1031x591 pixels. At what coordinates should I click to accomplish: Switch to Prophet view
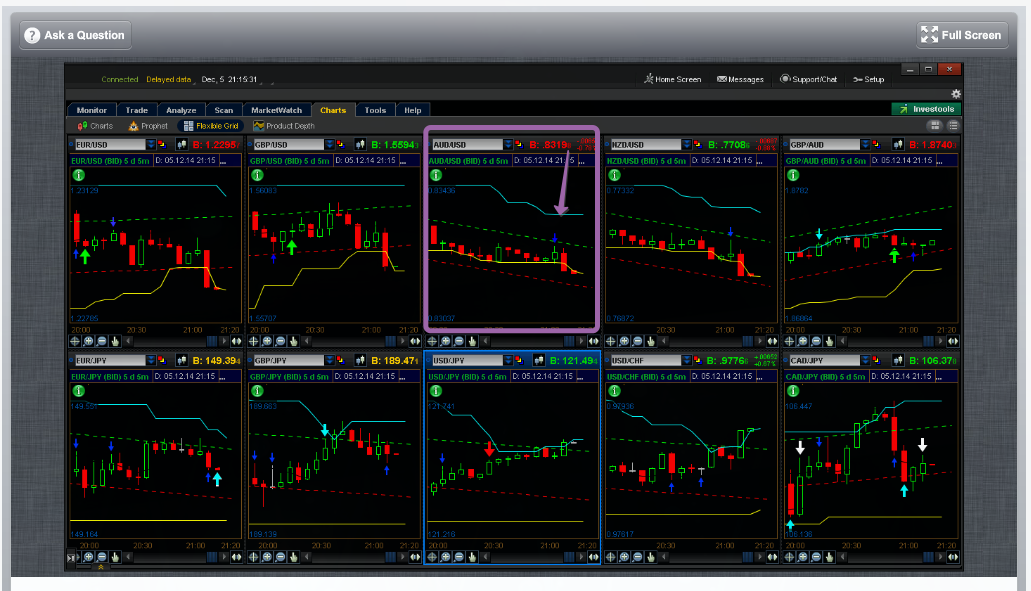click(148, 126)
